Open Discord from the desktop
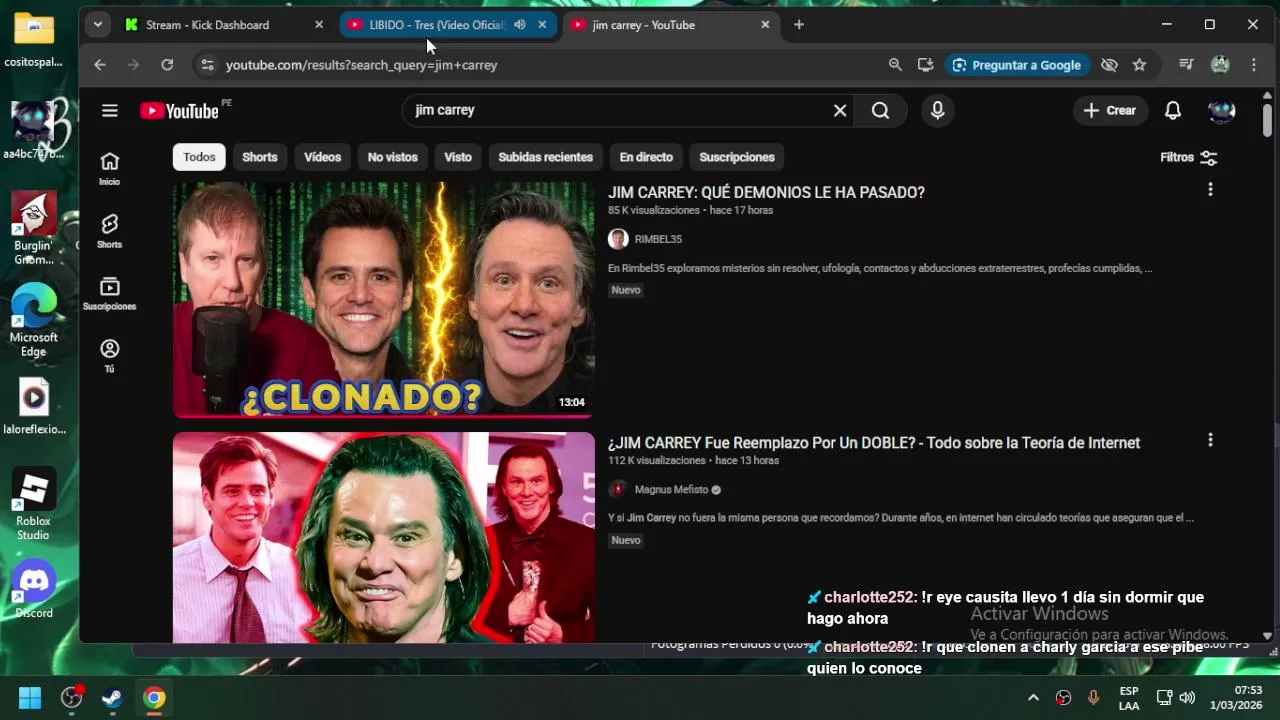This screenshot has height=720, width=1280. (34, 590)
